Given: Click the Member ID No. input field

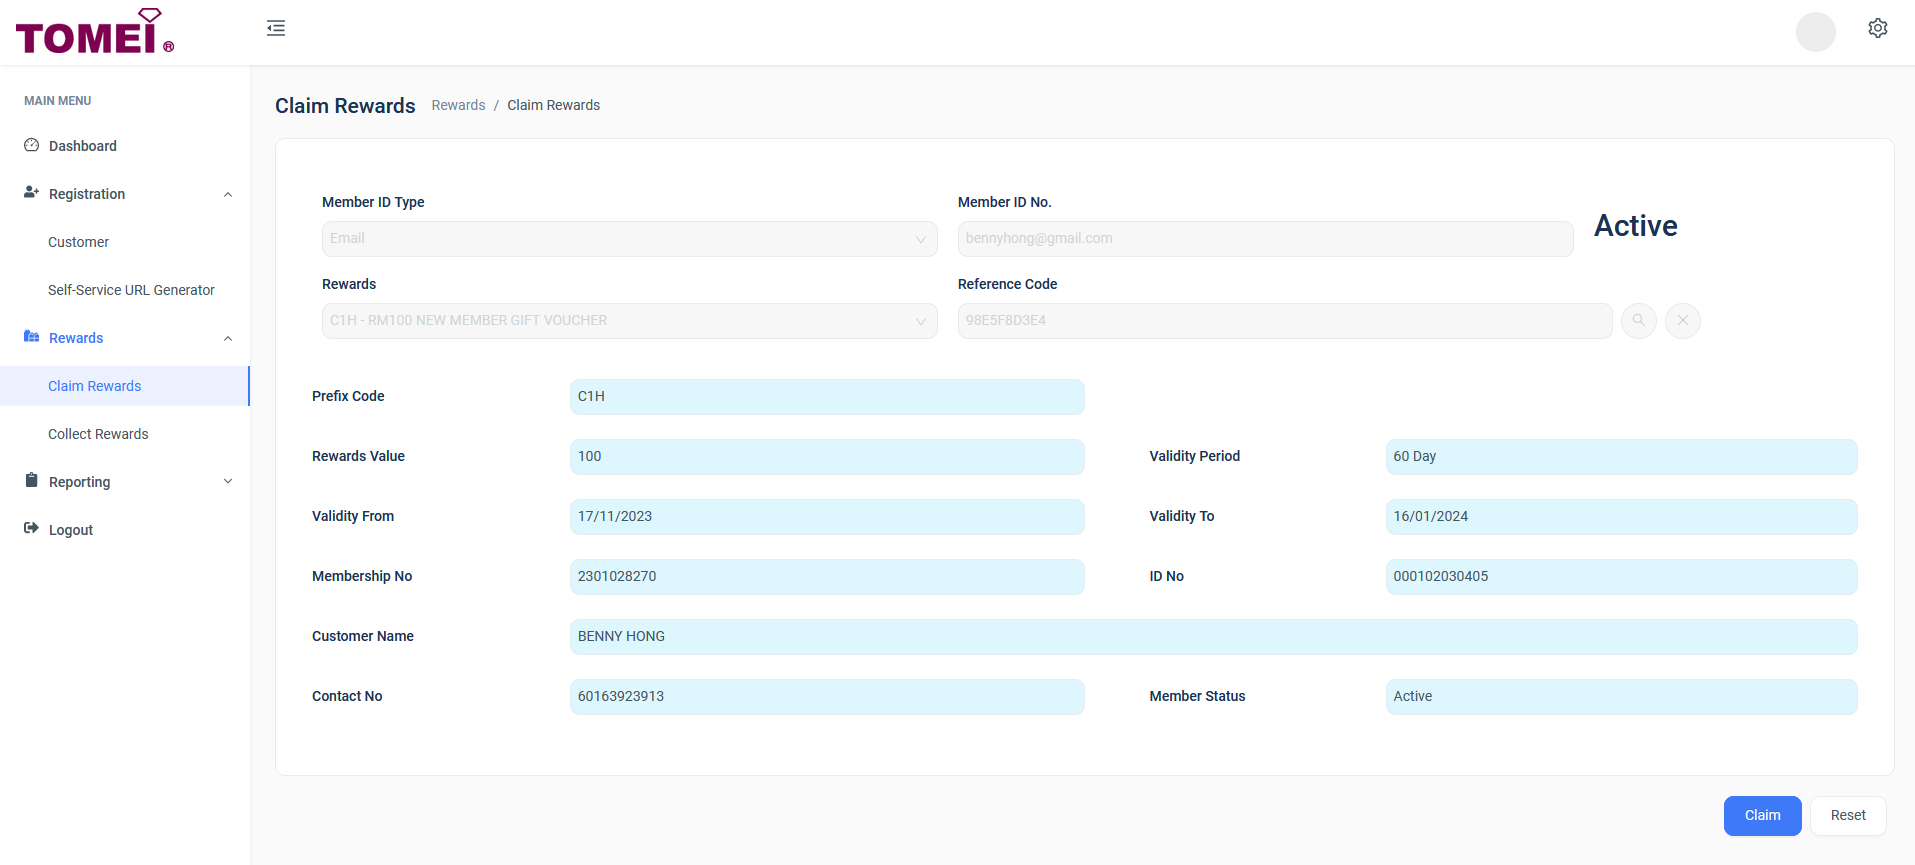Looking at the screenshot, I should (1264, 239).
